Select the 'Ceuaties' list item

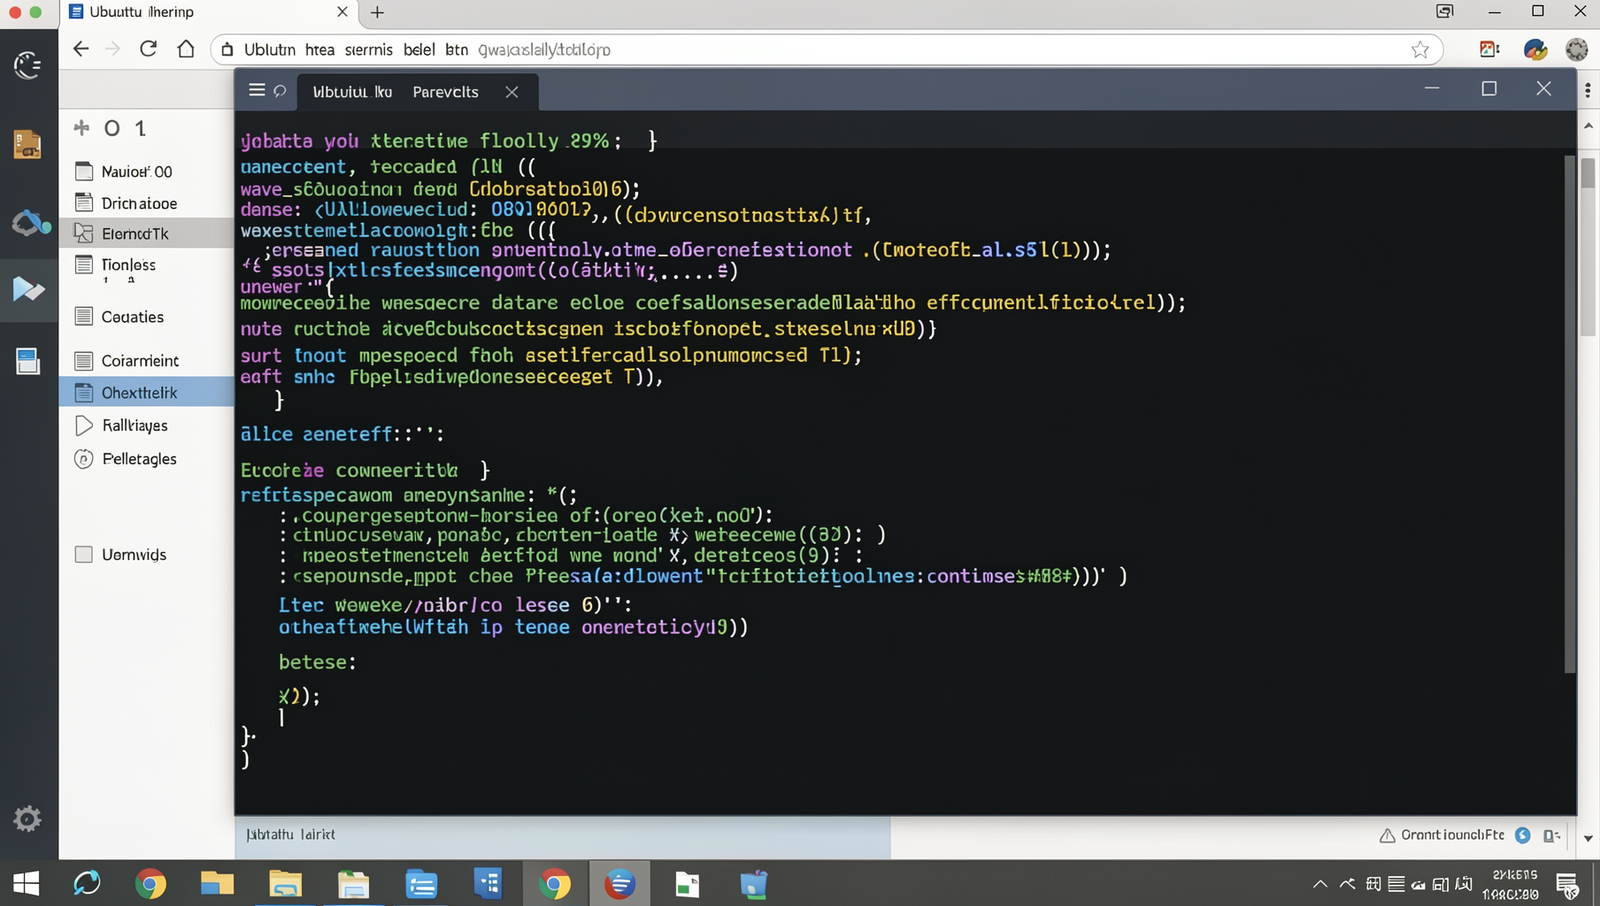click(x=147, y=316)
